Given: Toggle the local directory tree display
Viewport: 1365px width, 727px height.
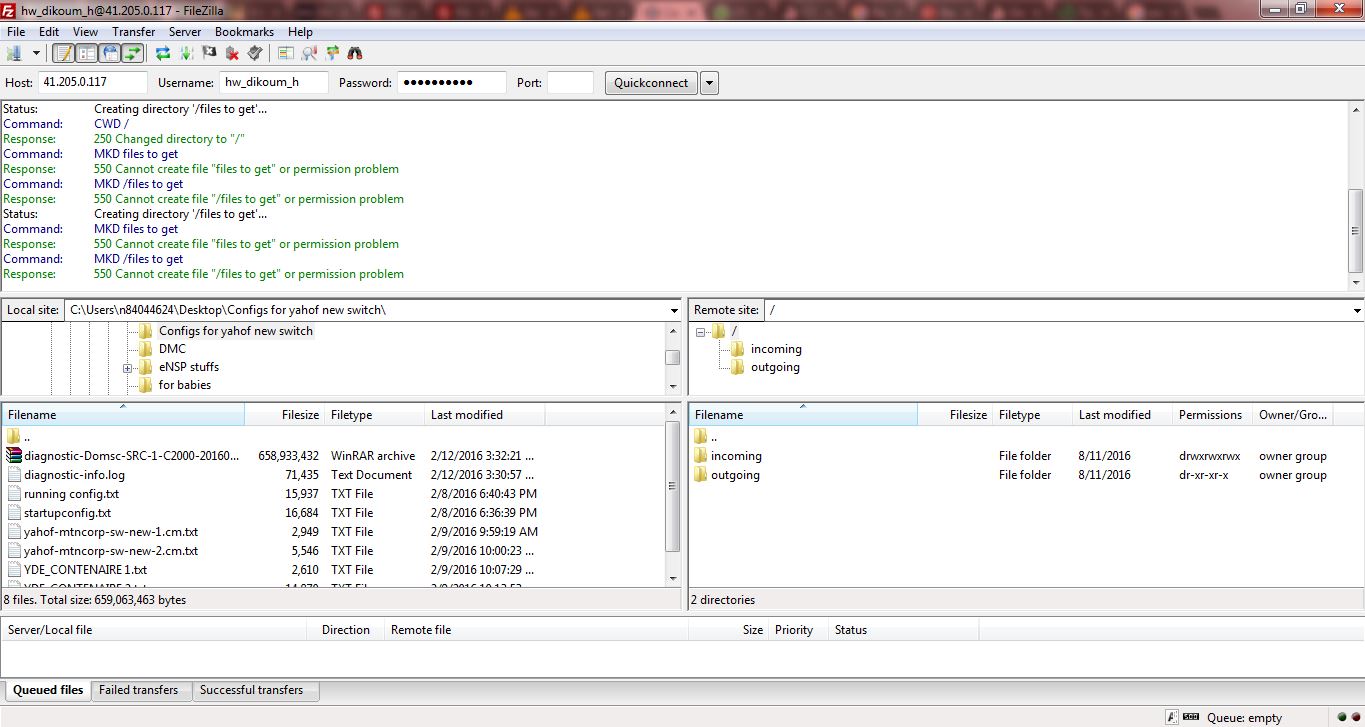Looking at the screenshot, I should 87,53.
